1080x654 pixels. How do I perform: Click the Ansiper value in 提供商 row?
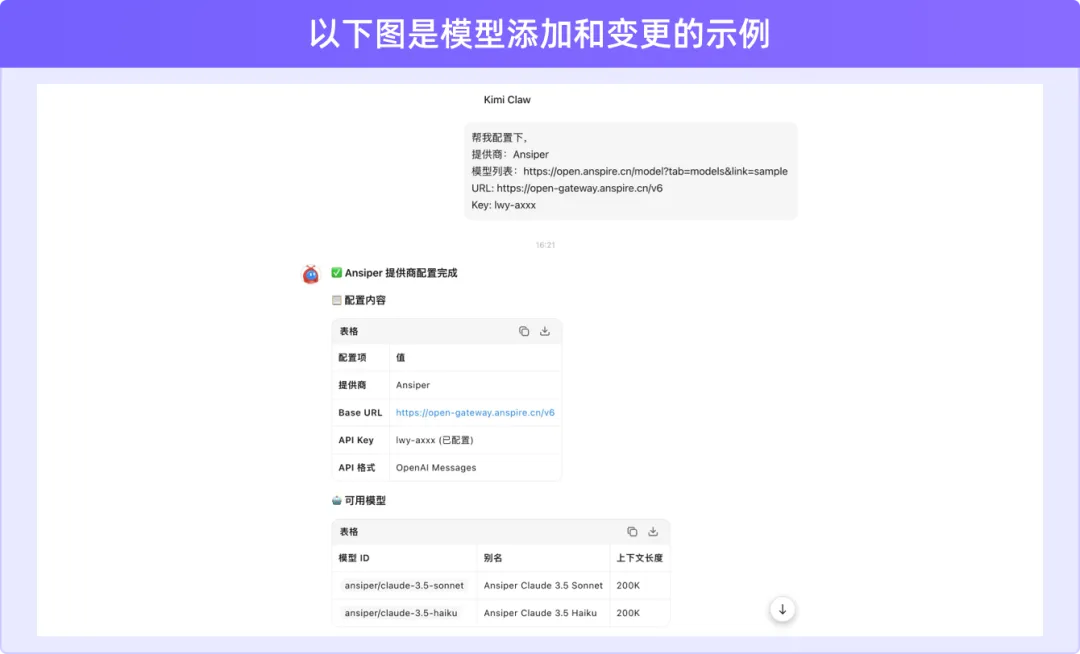[x=413, y=385]
